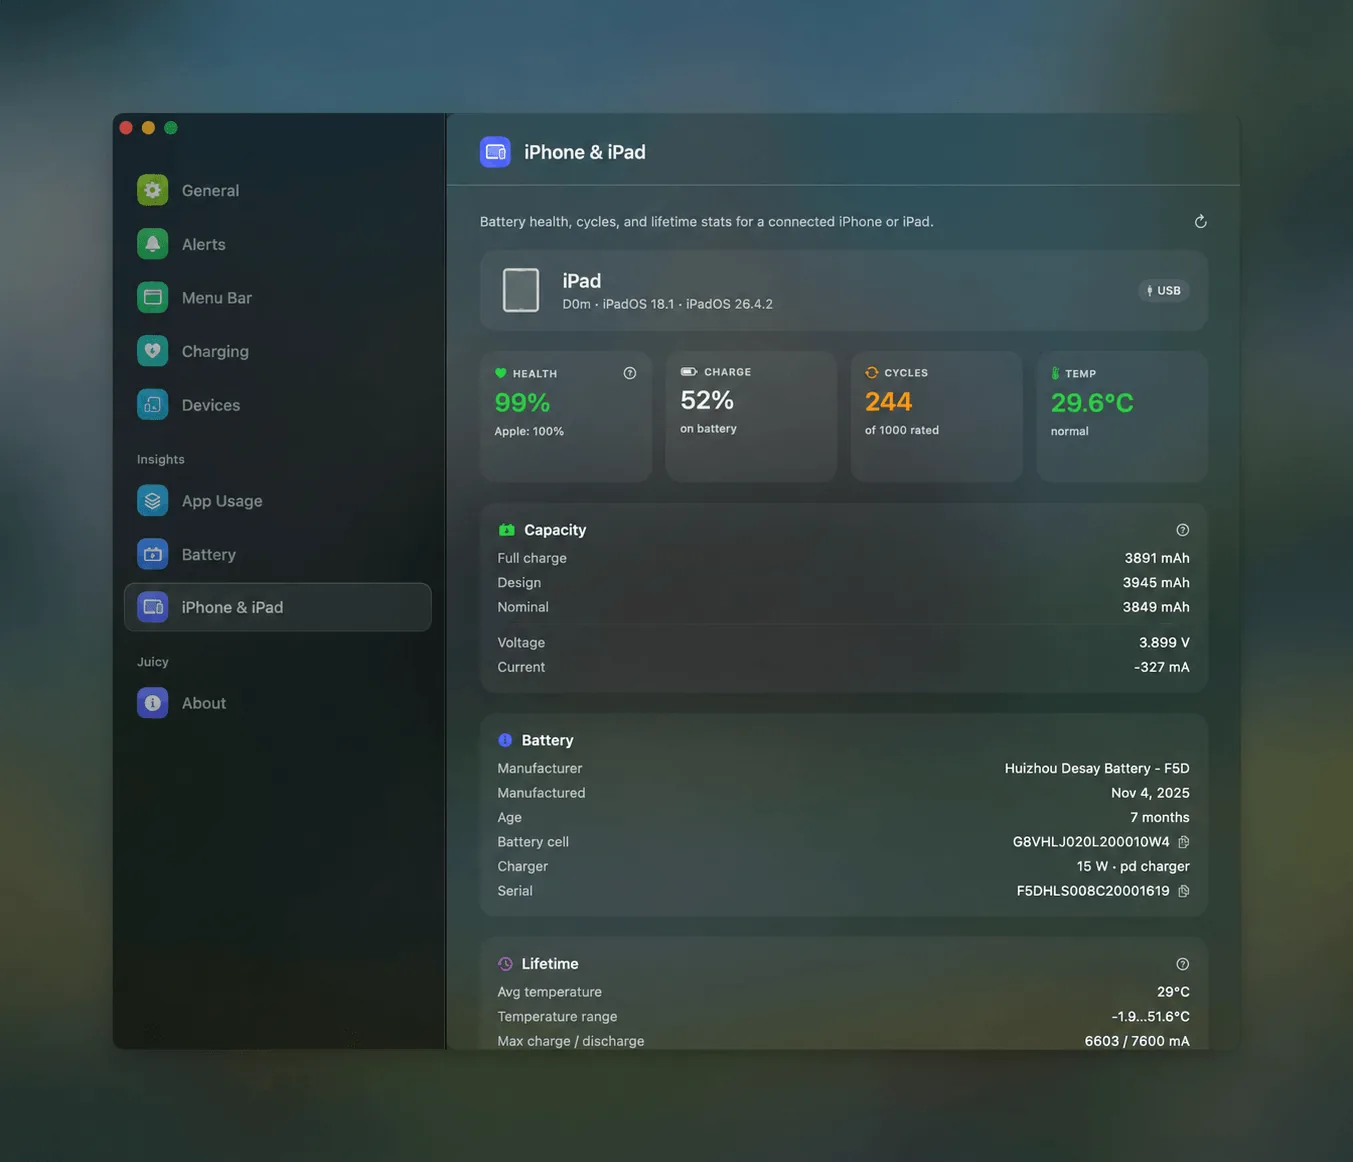The width and height of the screenshot is (1353, 1162).
Task: Click the G8VHLJ020L200010W4 cell code
Action: pyautogui.click(x=1091, y=842)
